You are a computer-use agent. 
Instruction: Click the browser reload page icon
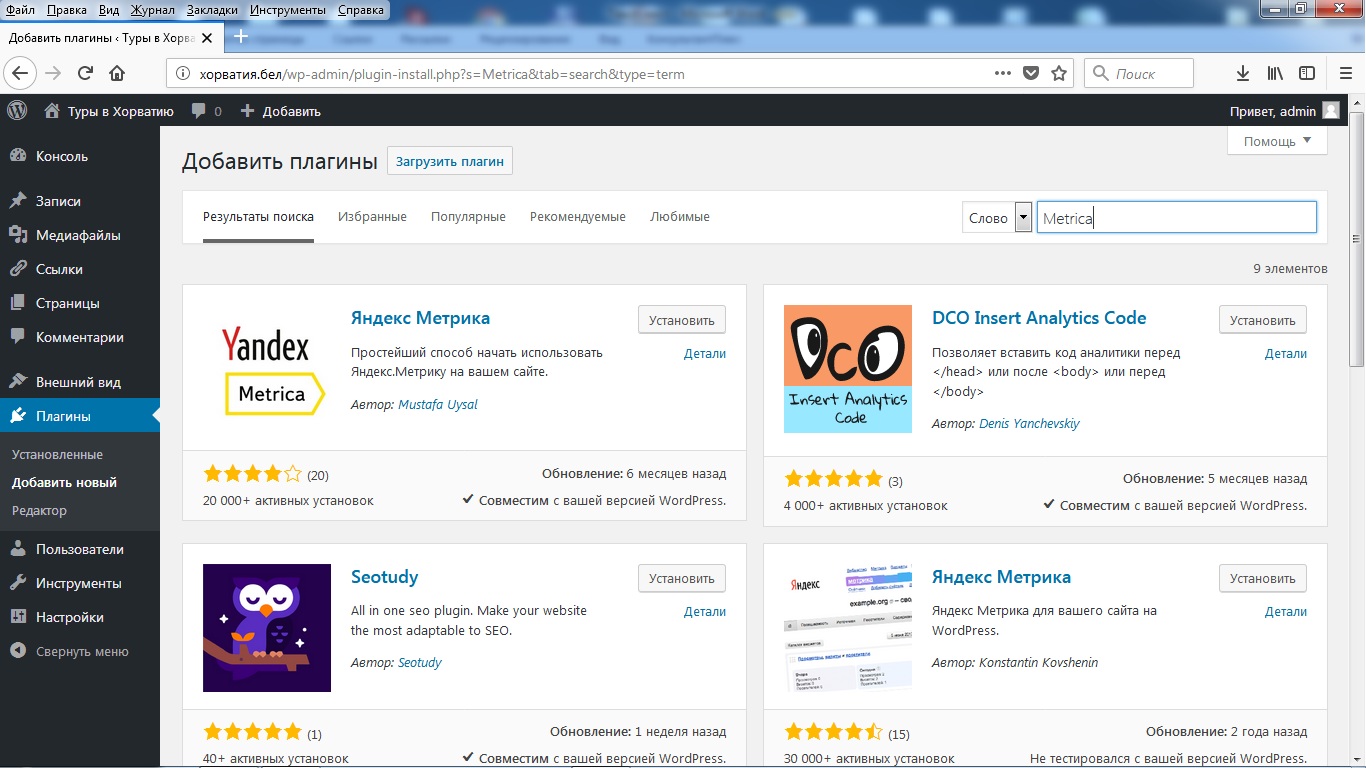click(85, 73)
